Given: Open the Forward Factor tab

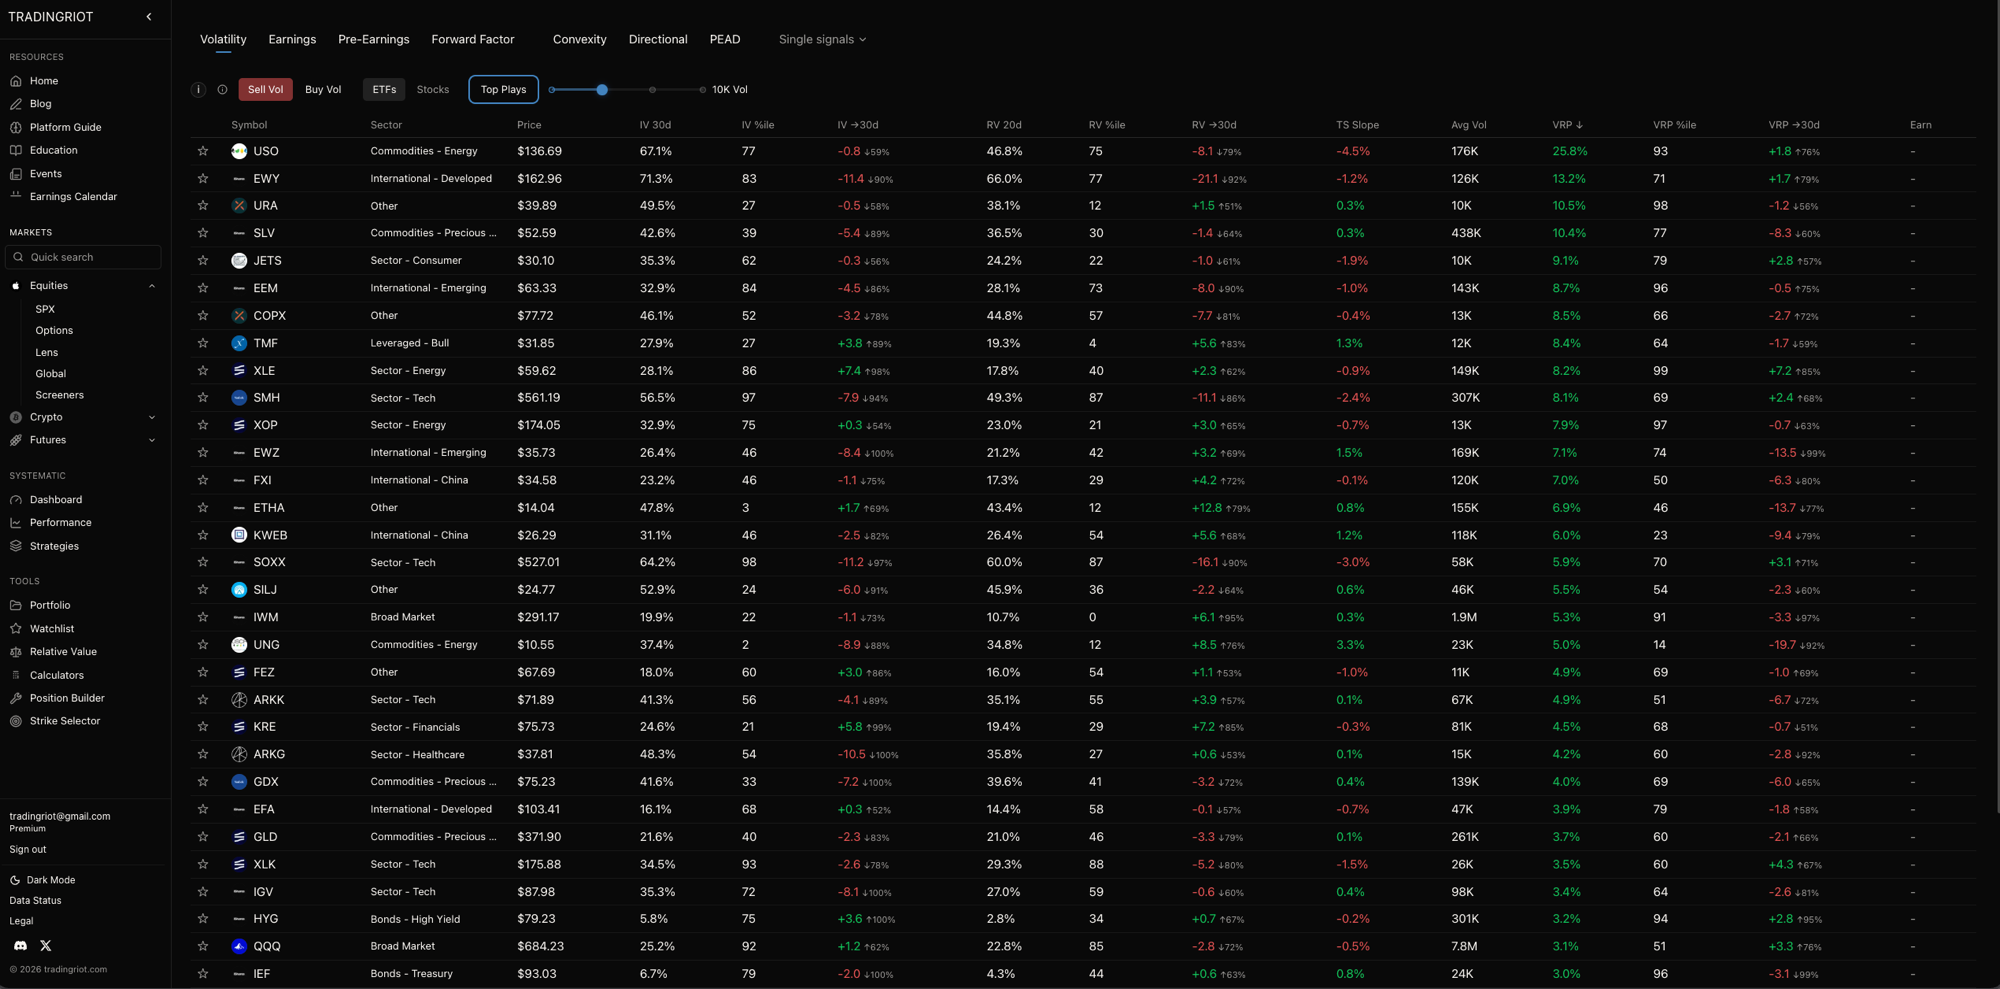Looking at the screenshot, I should [473, 39].
